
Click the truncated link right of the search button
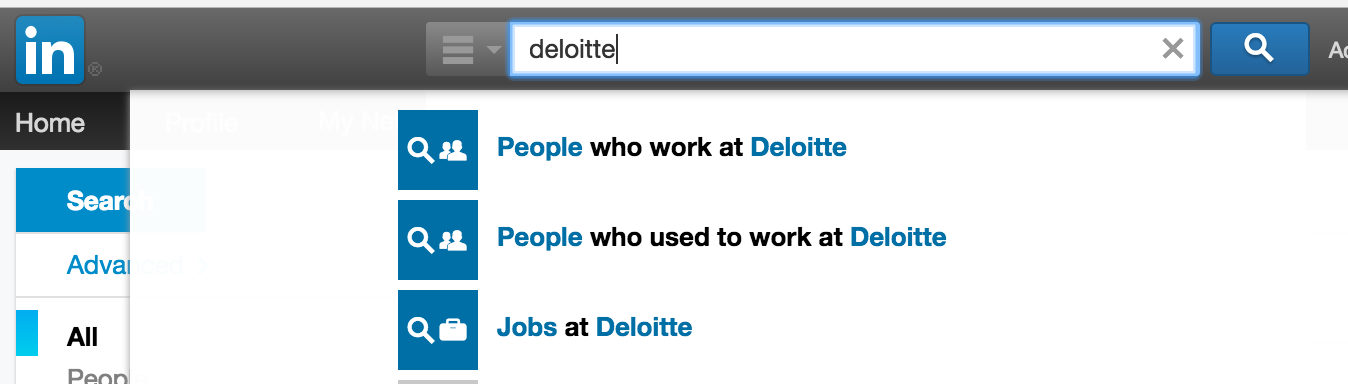point(1337,50)
